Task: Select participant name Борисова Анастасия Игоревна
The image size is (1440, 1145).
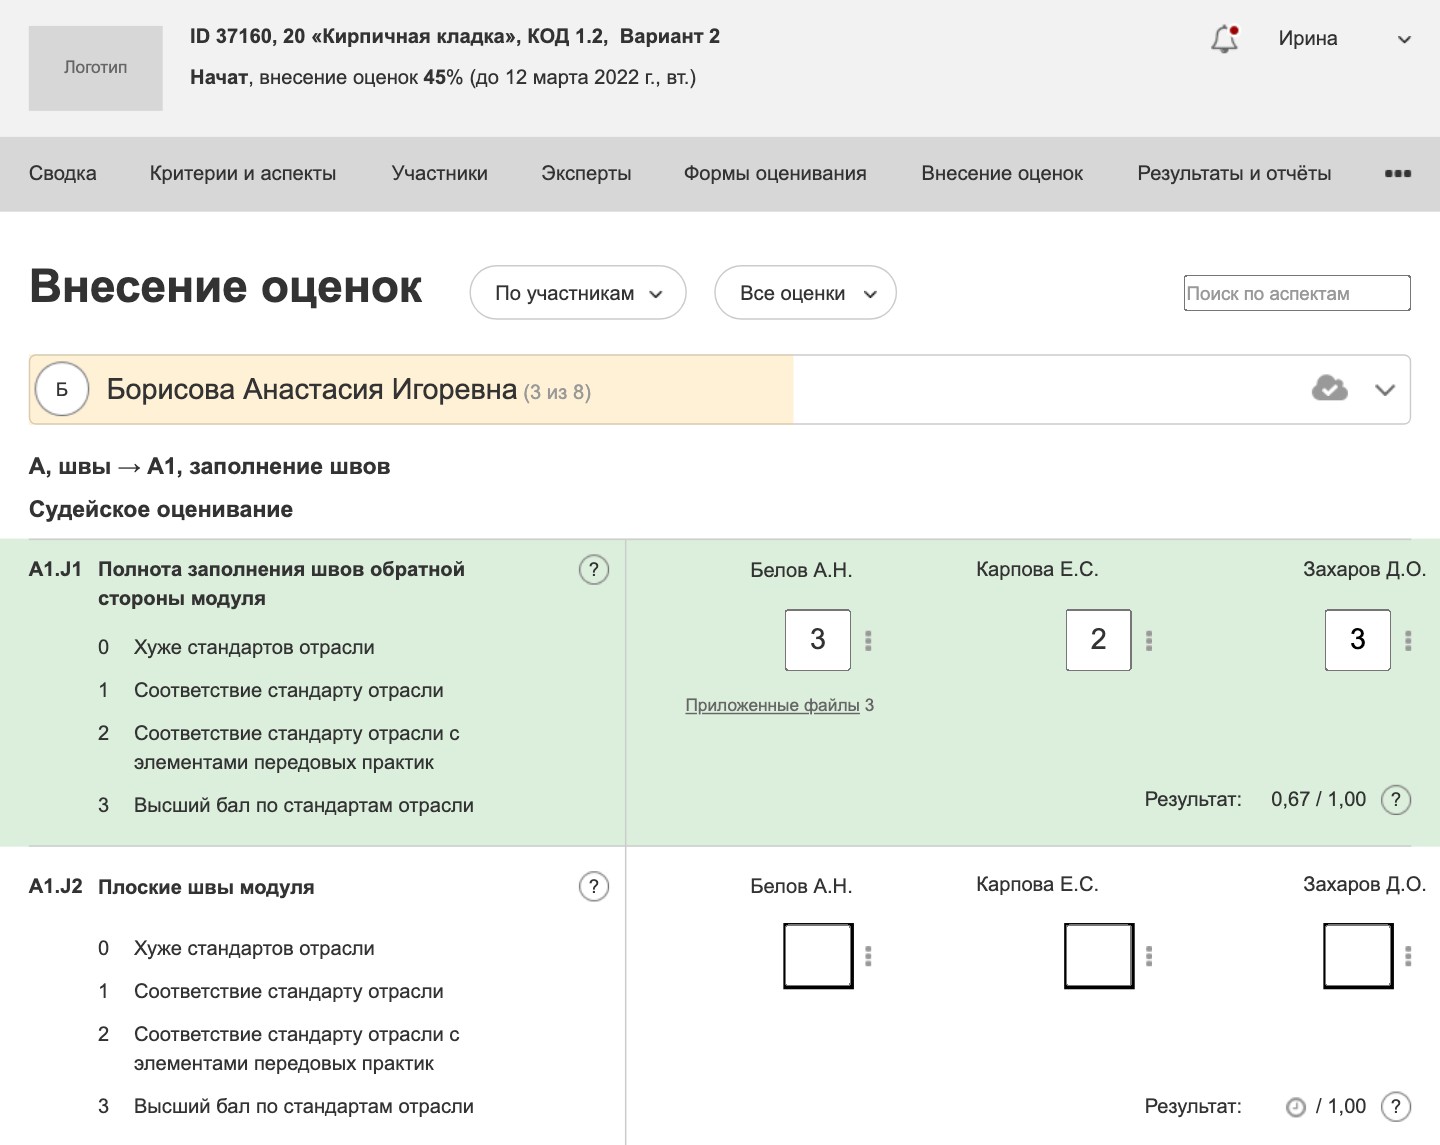Action: [311, 389]
